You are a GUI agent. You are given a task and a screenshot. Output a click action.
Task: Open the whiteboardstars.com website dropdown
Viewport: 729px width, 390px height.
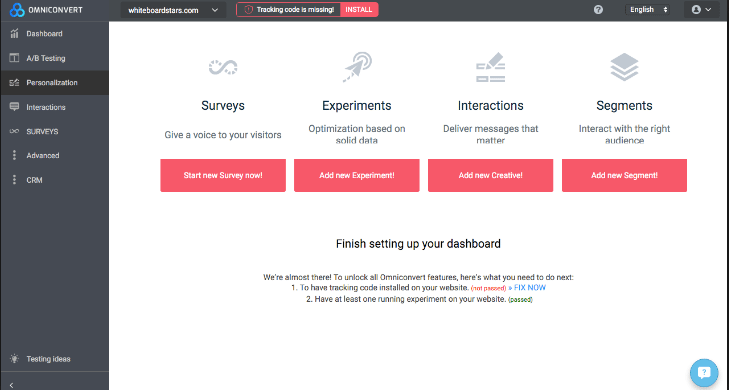173,10
